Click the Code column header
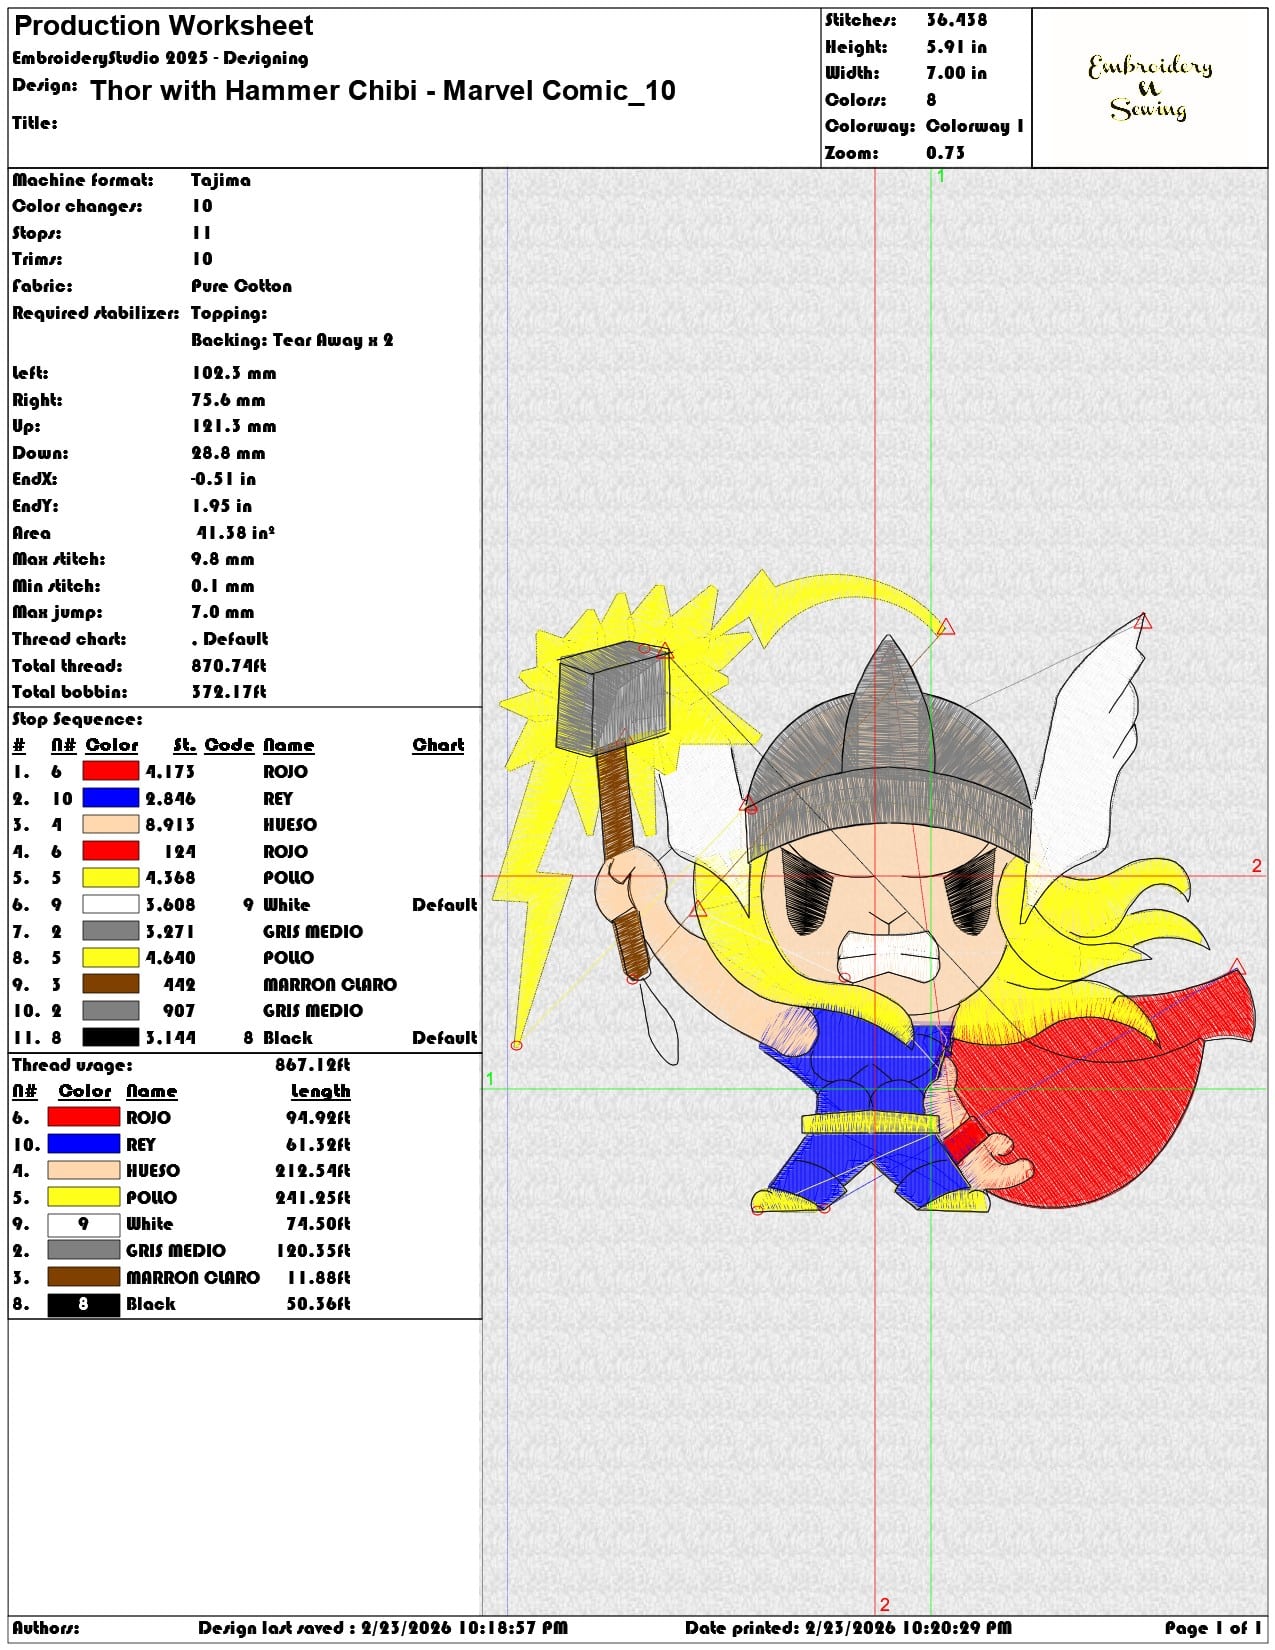 click(229, 745)
